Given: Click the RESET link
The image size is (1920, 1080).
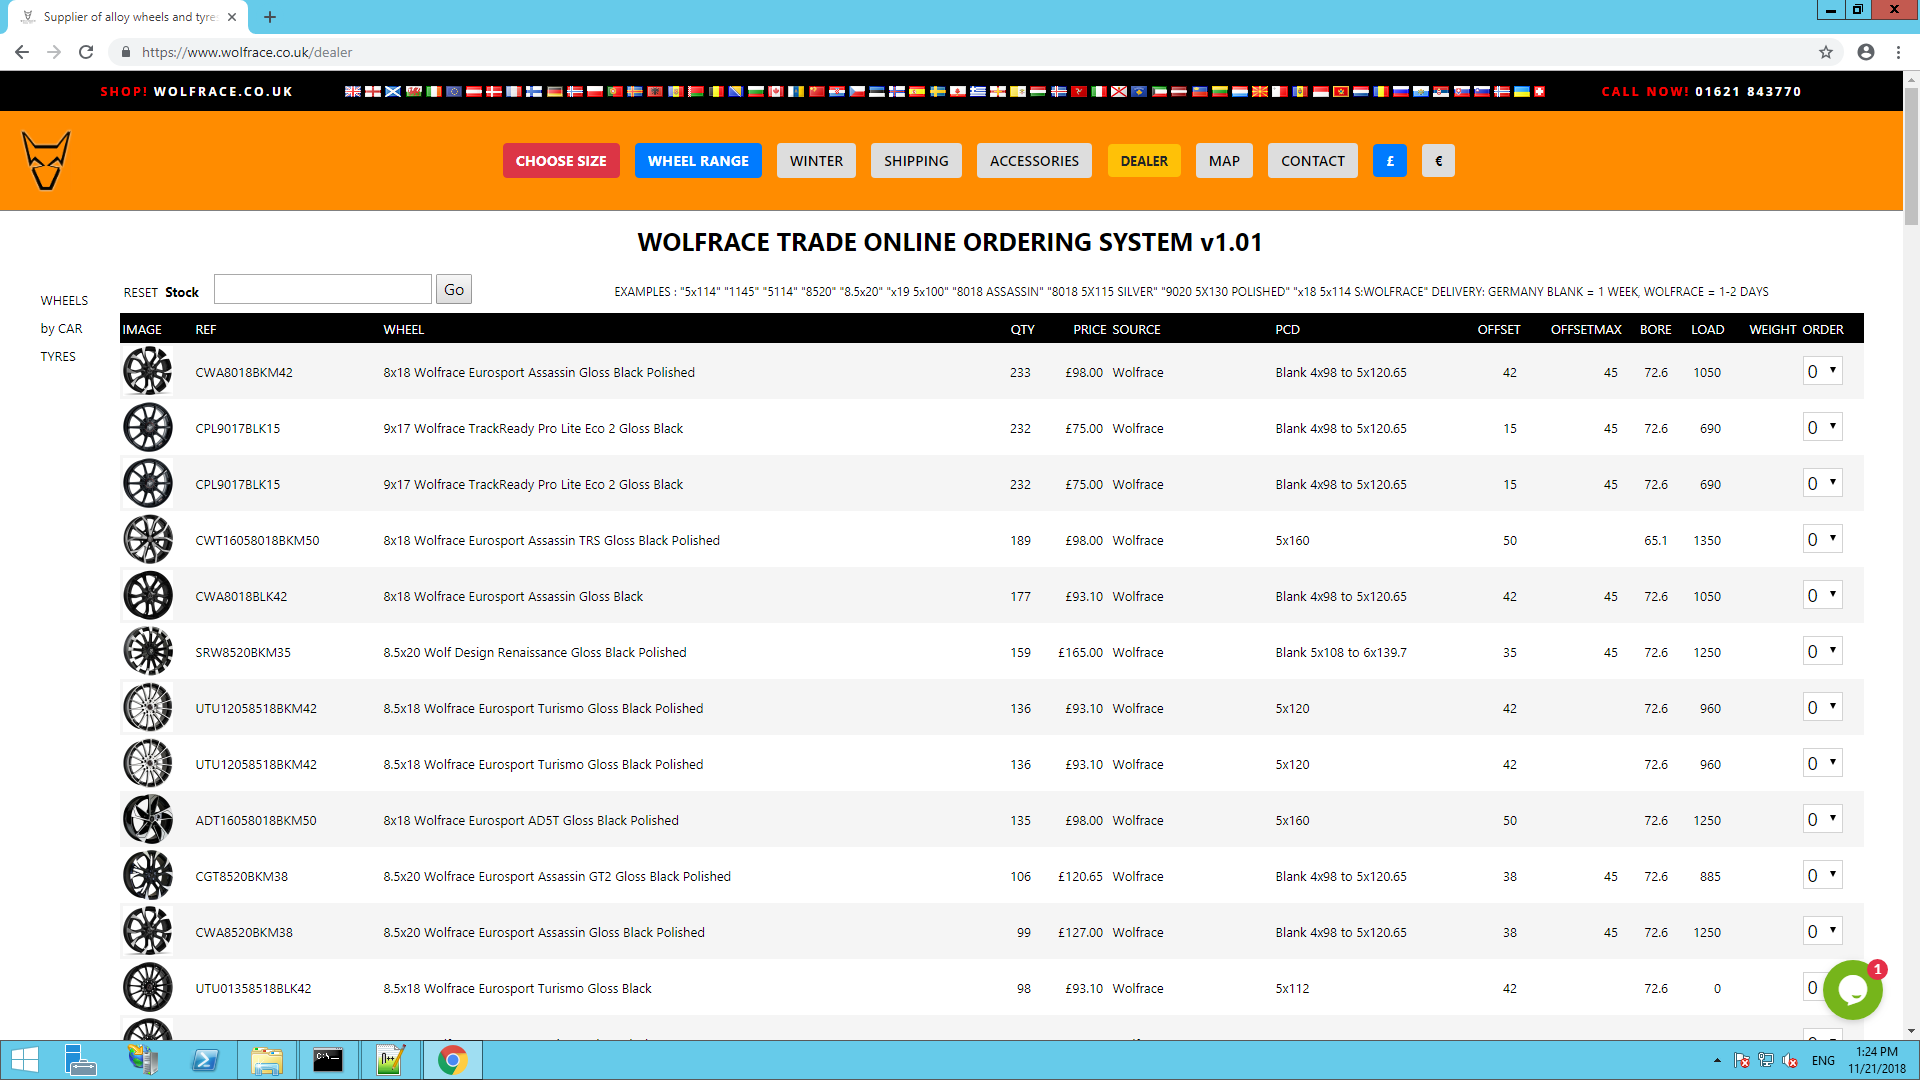Looking at the screenshot, I should [141, 292].
